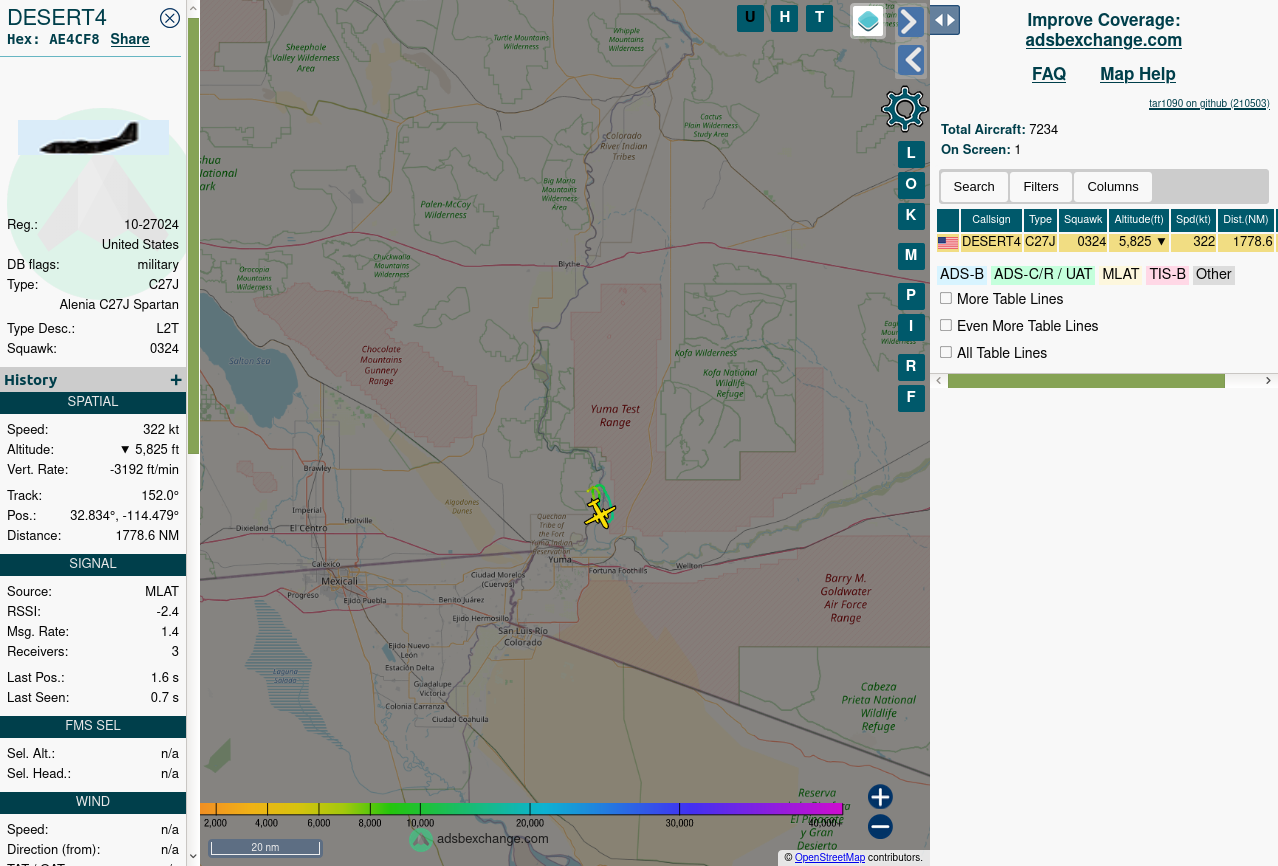Viewport: 1278px width, 866px height.
Task: Sort by the flag column header
Action: [x=948, y=220]
